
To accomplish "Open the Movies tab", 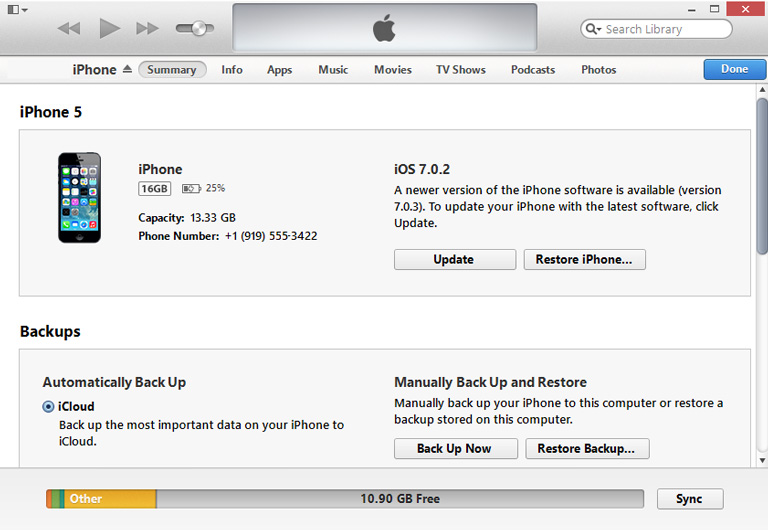I will (x=393, y=70).
